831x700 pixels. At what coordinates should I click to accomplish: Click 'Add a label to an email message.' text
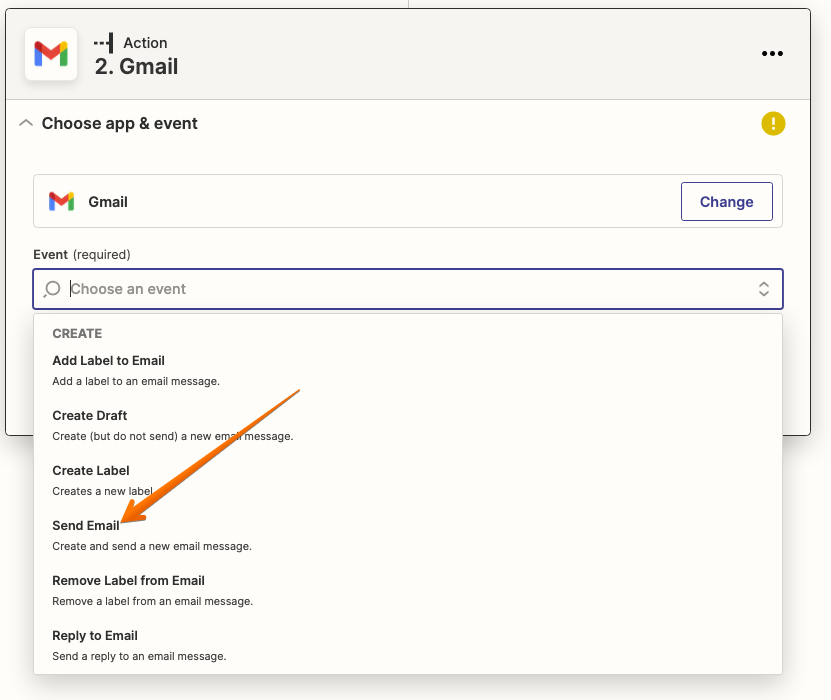(x=136, y=381)
